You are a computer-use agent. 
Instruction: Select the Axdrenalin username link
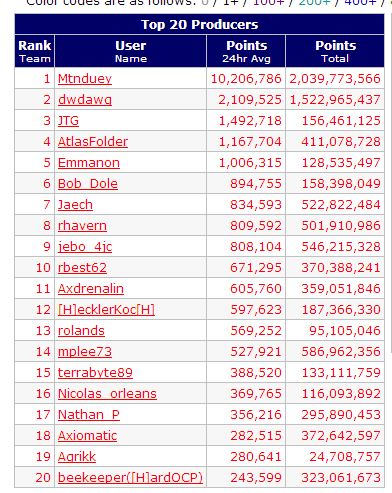[x=91, y=289]
